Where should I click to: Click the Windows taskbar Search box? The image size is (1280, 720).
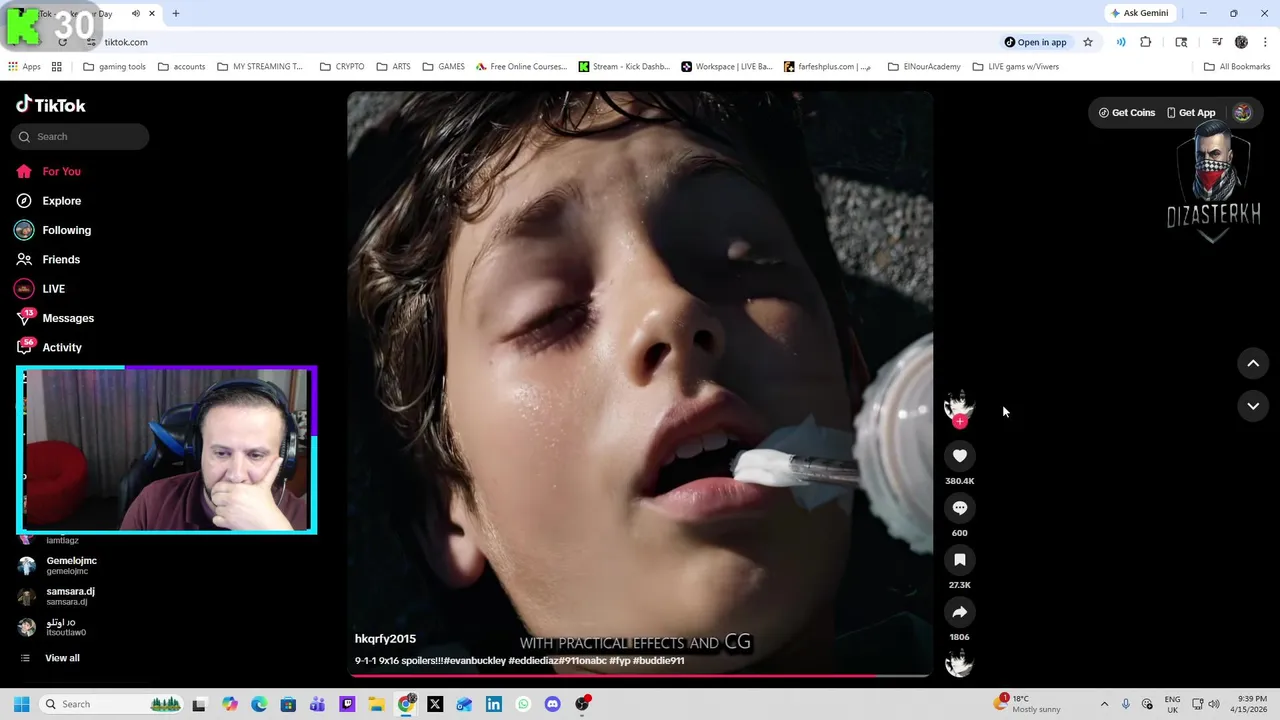click(112, 704)
